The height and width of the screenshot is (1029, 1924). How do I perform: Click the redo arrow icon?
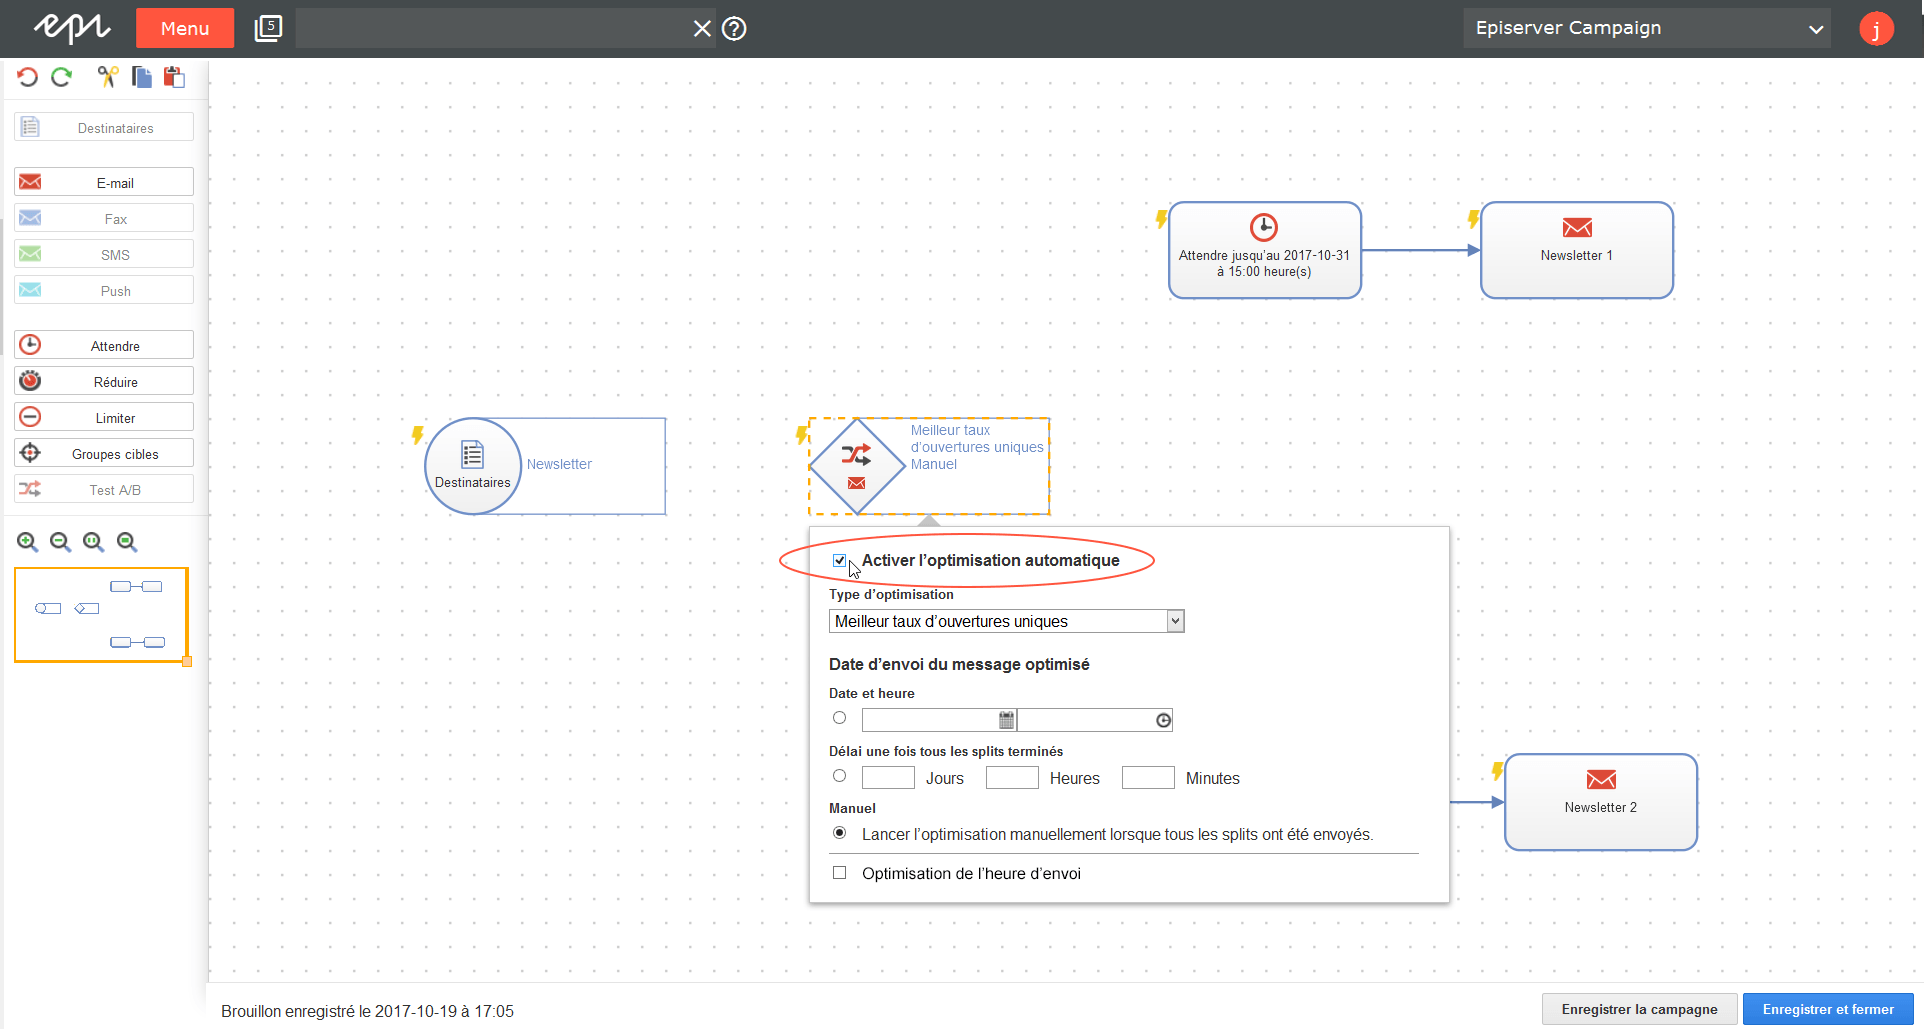(x=62, y=77)
